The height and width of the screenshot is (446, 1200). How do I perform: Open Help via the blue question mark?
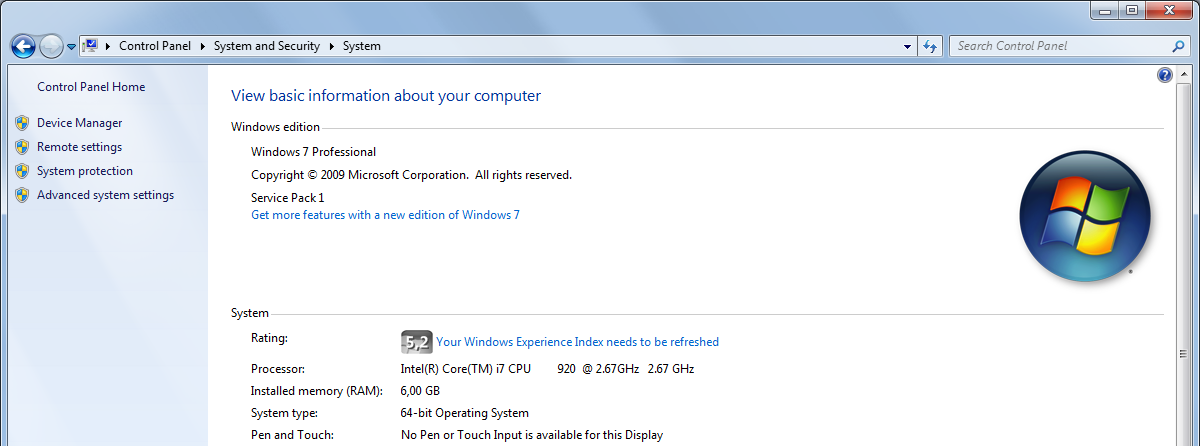[1164, 75]
